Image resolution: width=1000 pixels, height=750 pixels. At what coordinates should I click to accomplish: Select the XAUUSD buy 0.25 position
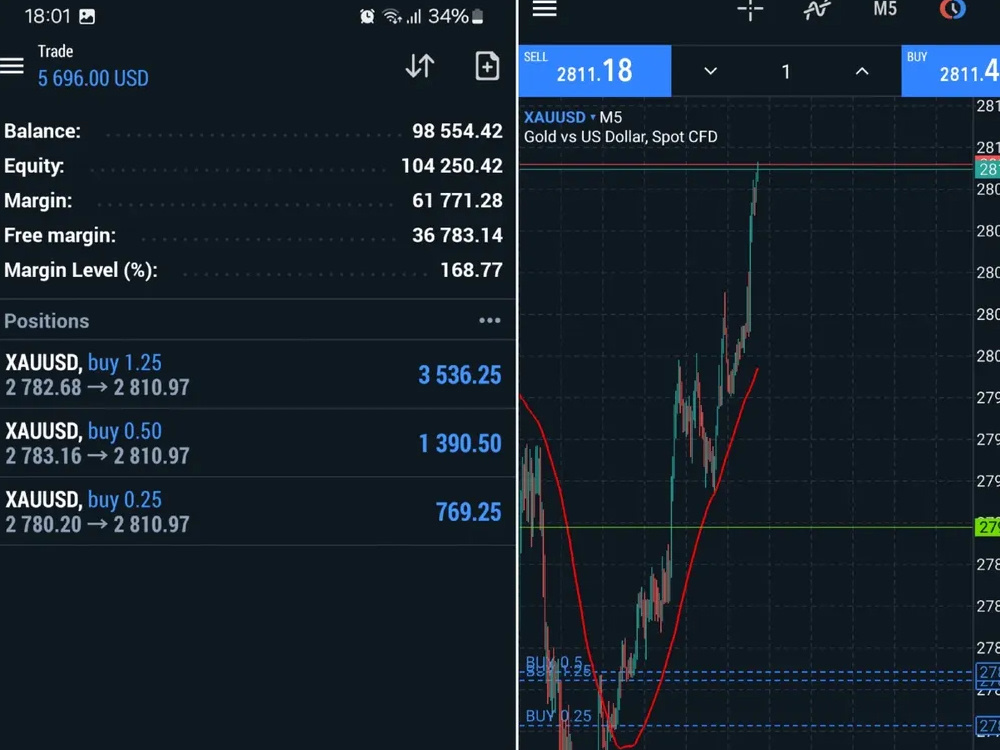point(258,511)
